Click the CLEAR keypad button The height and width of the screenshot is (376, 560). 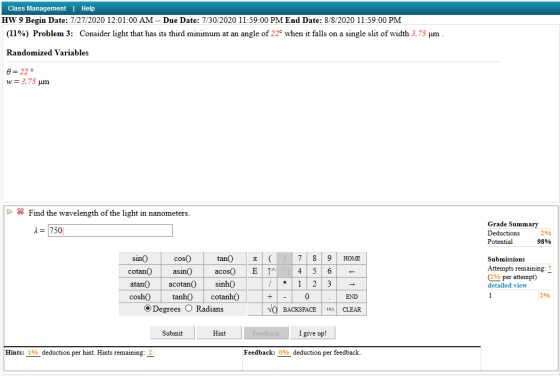[x=351, y=309]
